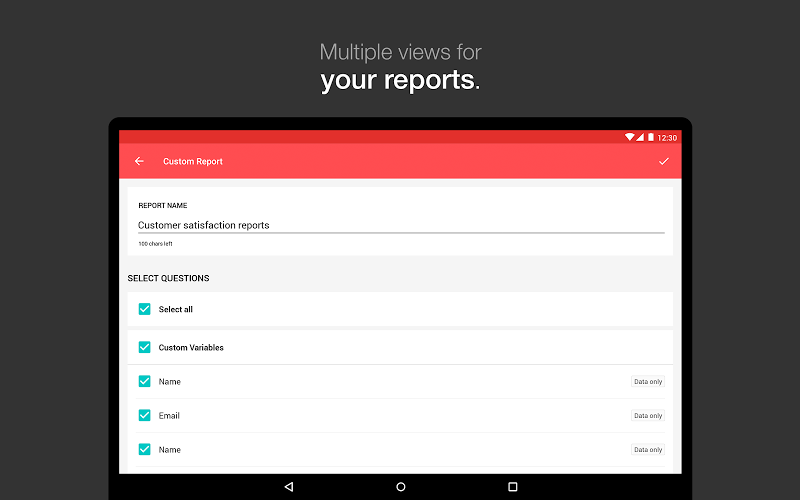Toggle the Custom Variables checkbox
This screenshot has width=800, height=500.
144,347
